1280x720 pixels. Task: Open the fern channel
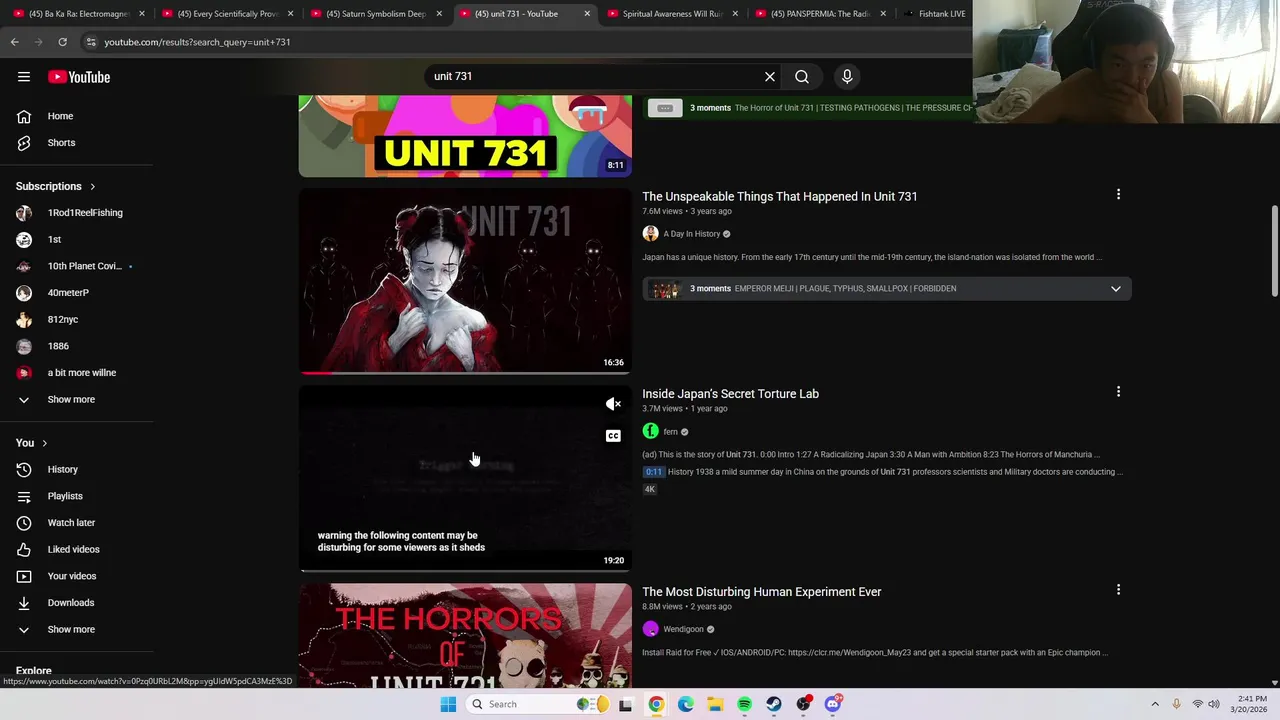(670, 432)
